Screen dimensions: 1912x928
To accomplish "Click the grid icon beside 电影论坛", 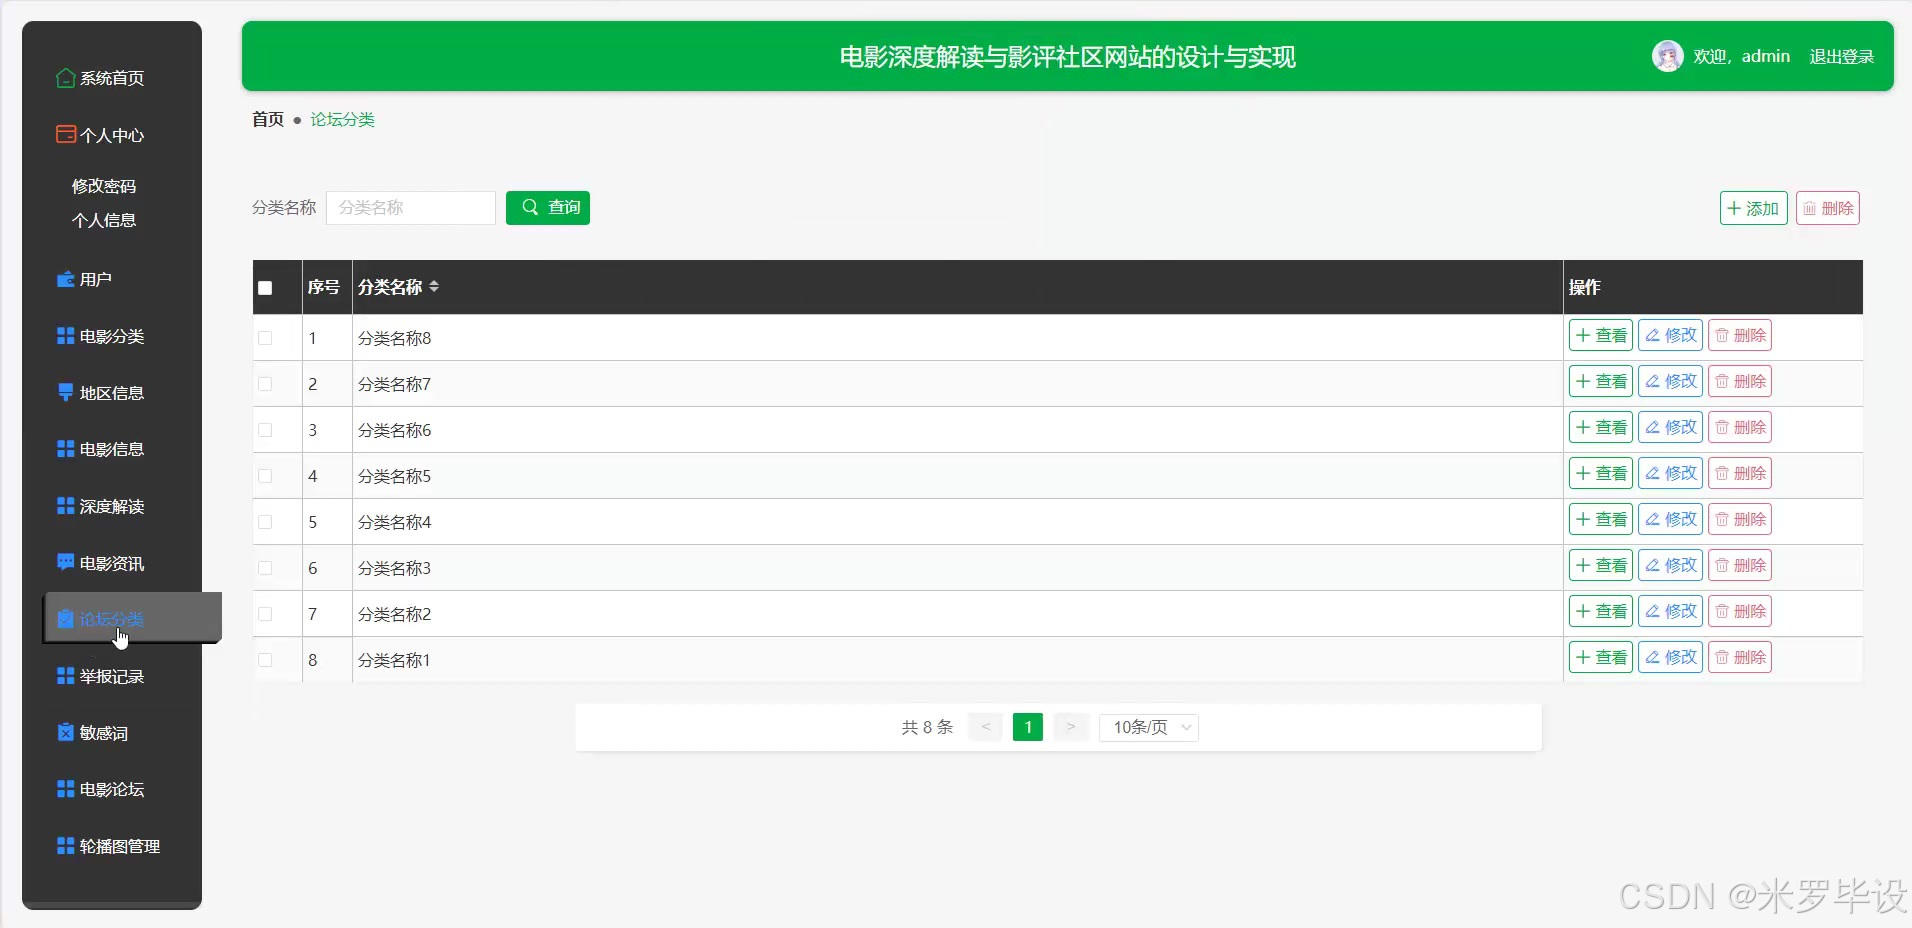I will pyautogui.click(x=66, y=789).
